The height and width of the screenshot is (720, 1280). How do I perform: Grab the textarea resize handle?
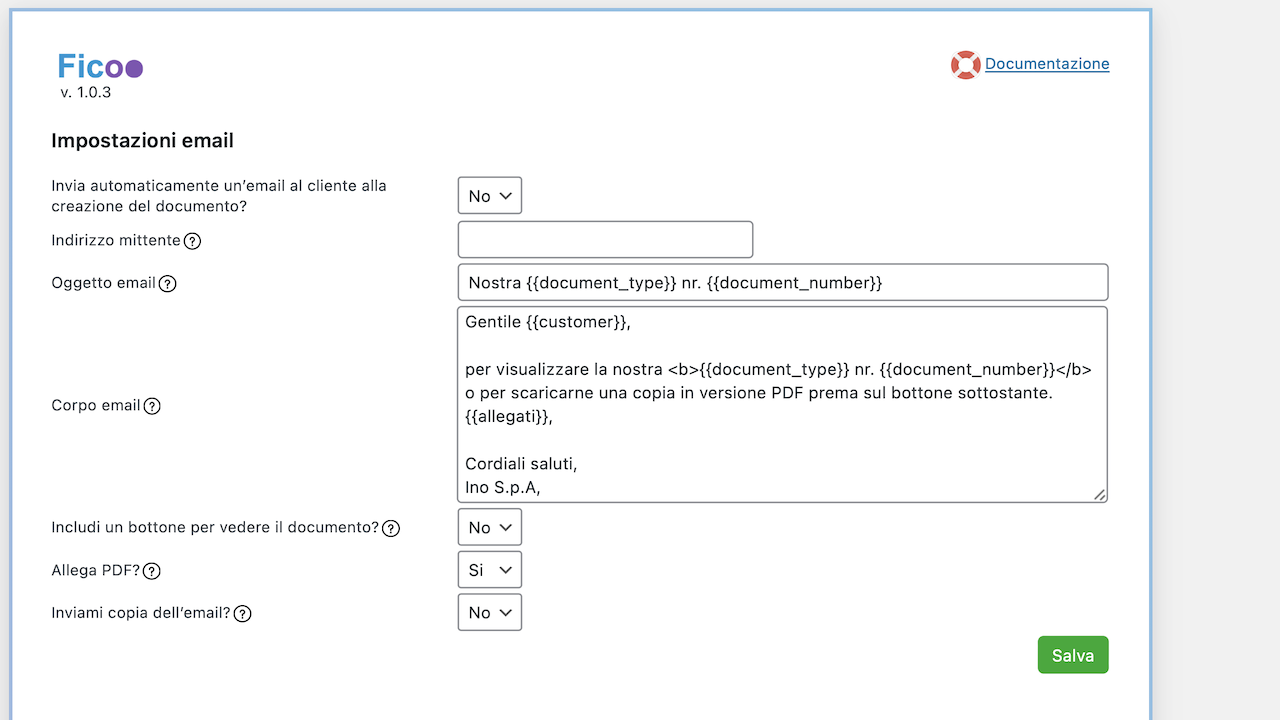[1099, 494]
